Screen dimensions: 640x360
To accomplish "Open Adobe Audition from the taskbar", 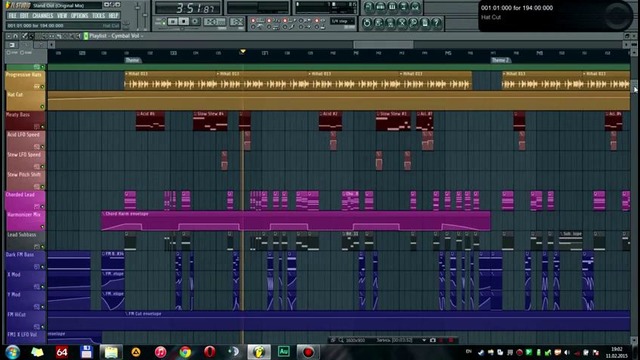I will (x=284, y=352).
